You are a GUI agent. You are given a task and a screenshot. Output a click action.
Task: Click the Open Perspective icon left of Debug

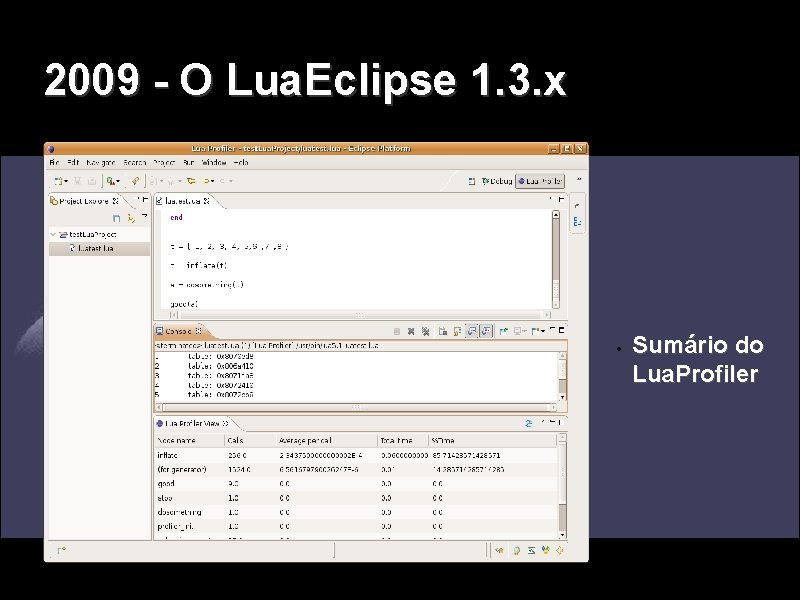pyautogui.click(x=472, y=181)
